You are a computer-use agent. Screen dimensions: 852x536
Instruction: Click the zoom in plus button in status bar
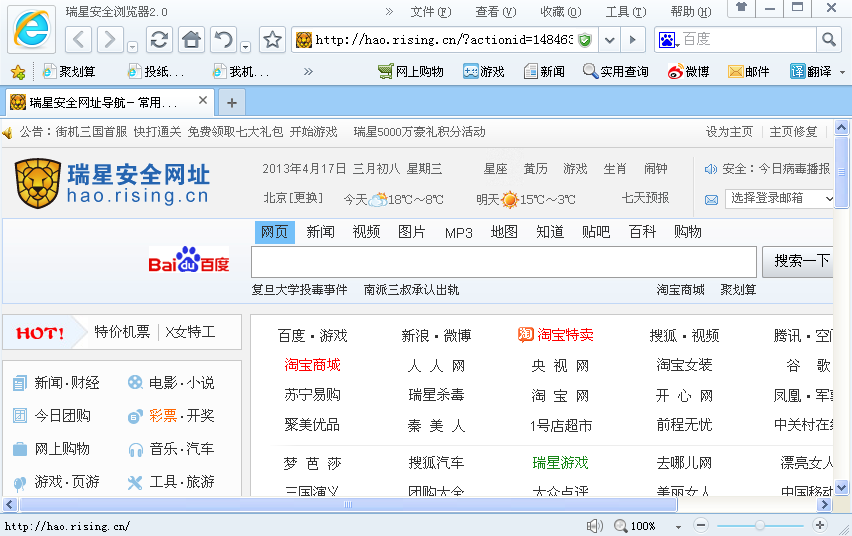pos(821,525)
